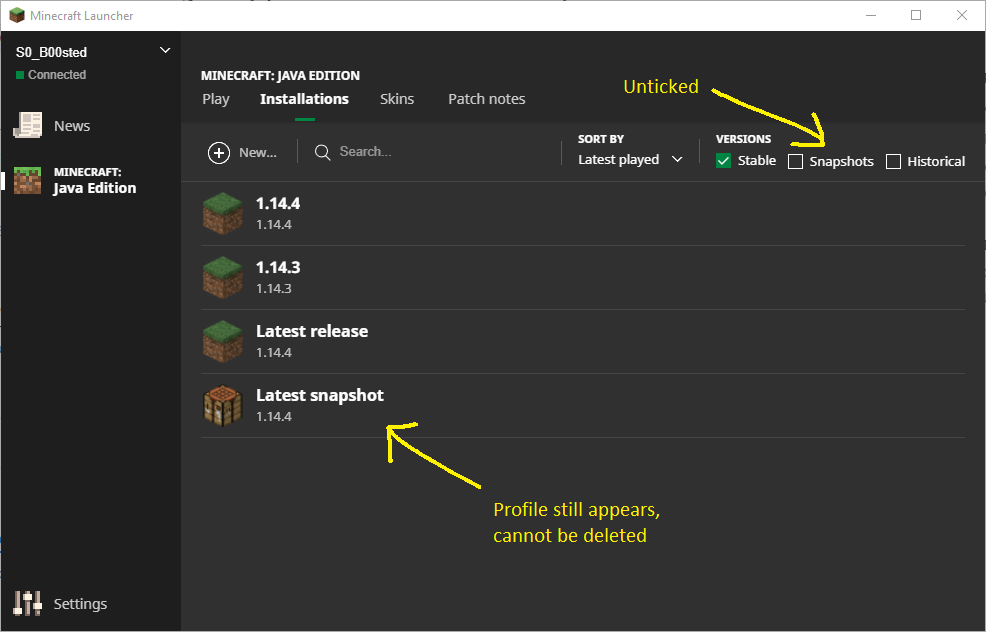Select the '1.14.3' installation title
This screenshot has width=986, height=632.
click(x=278, y=267)
